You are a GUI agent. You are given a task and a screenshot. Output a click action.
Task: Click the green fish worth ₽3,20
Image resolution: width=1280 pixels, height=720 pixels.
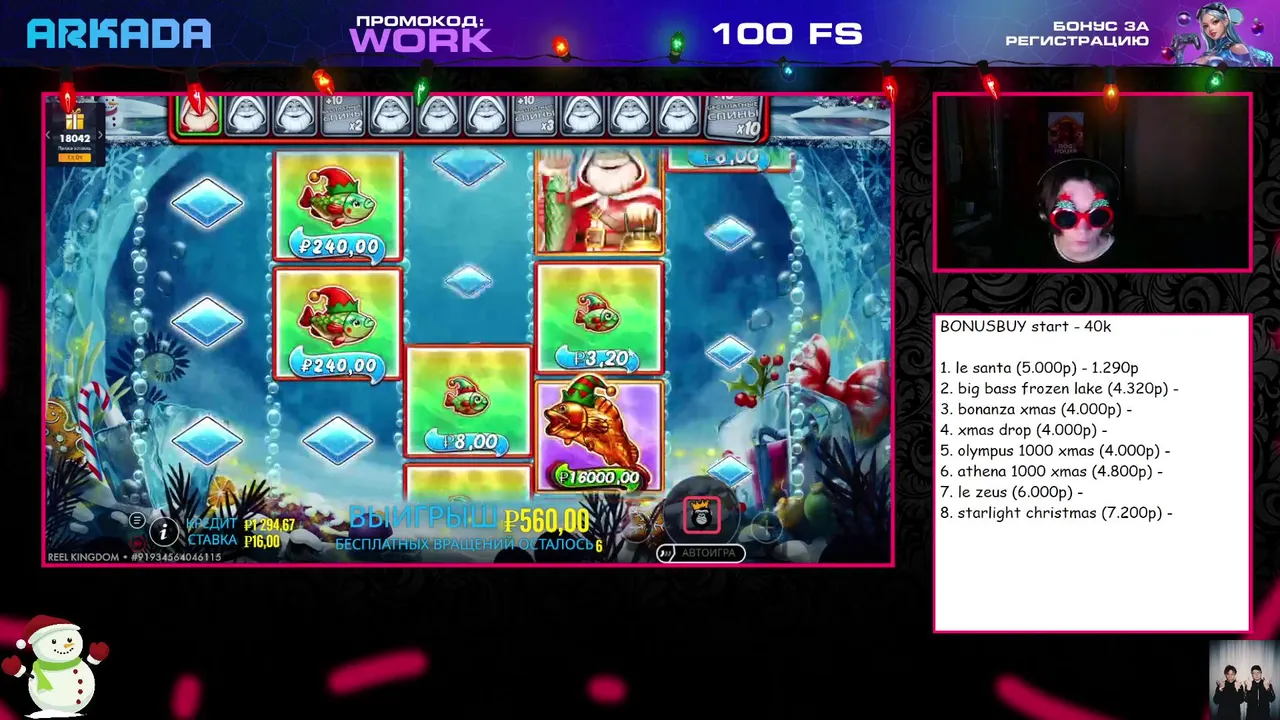coord(598,318)
